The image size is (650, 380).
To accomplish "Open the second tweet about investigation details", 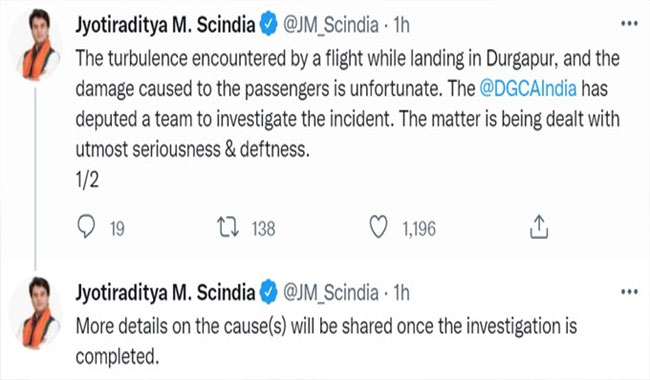I will [x=326, y=341].
